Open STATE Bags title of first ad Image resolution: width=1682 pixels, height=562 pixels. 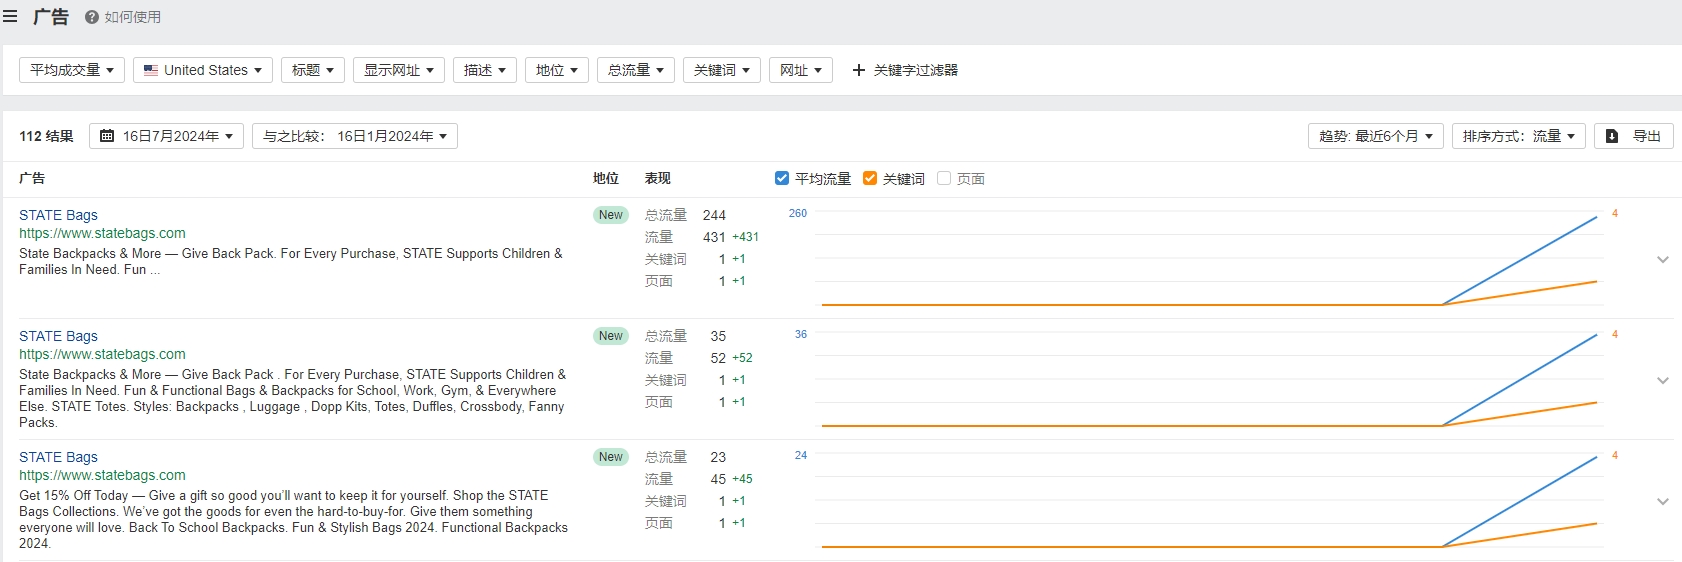pos(58,215)
